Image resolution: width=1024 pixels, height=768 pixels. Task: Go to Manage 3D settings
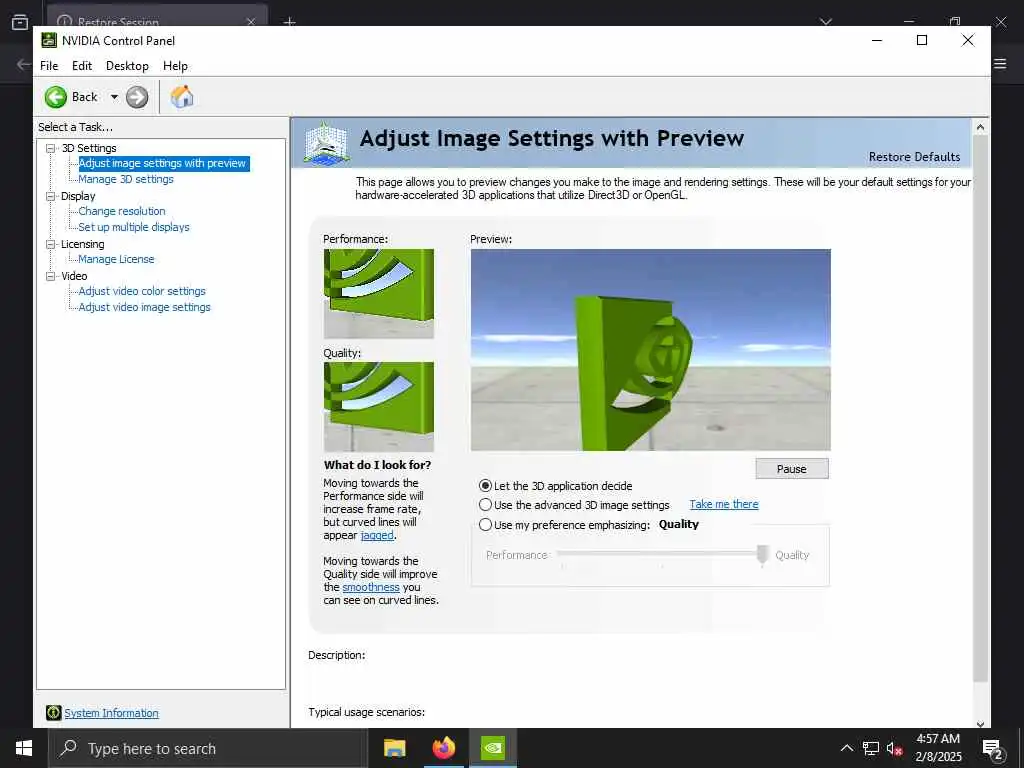click(126, 179)
